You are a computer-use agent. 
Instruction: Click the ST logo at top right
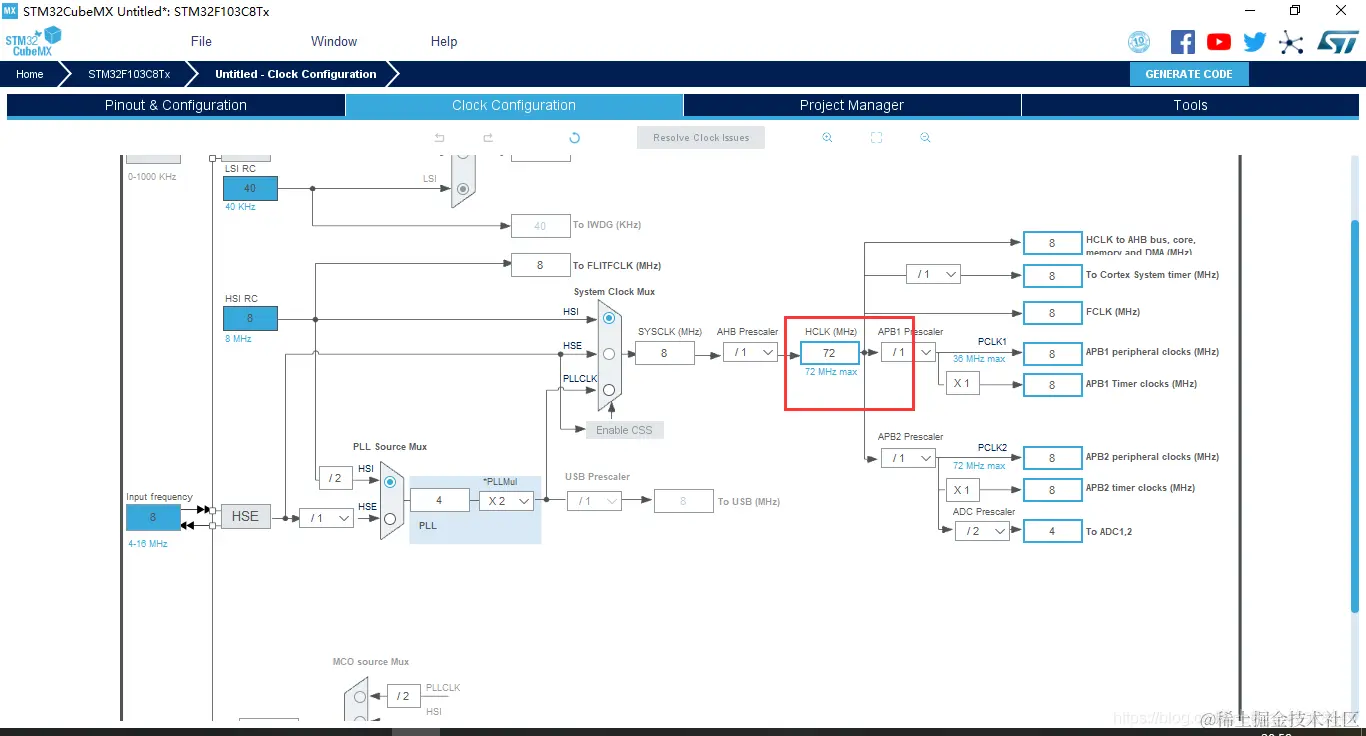(x=1337, y=42)
